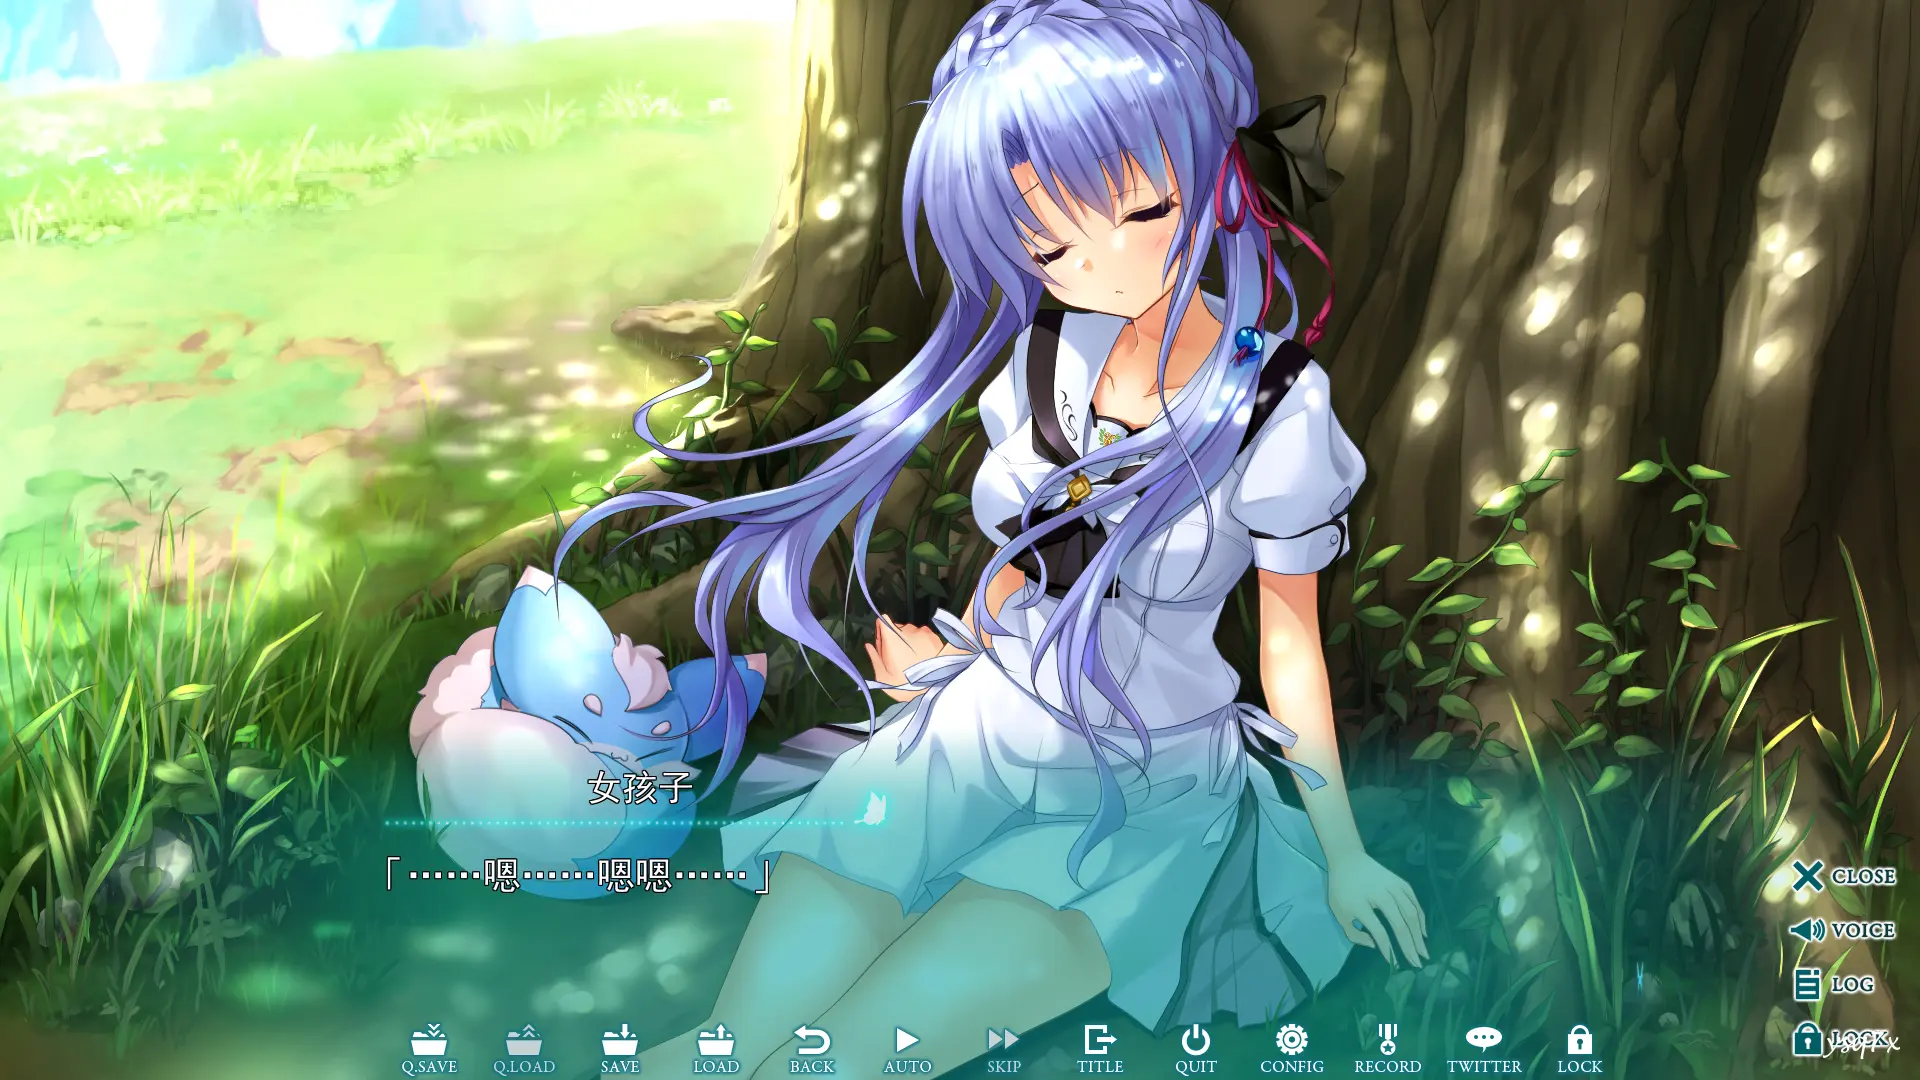Open the backlog via LOG
The width and height of the screenshot is (1920, 1080).
pos(1833,984)
